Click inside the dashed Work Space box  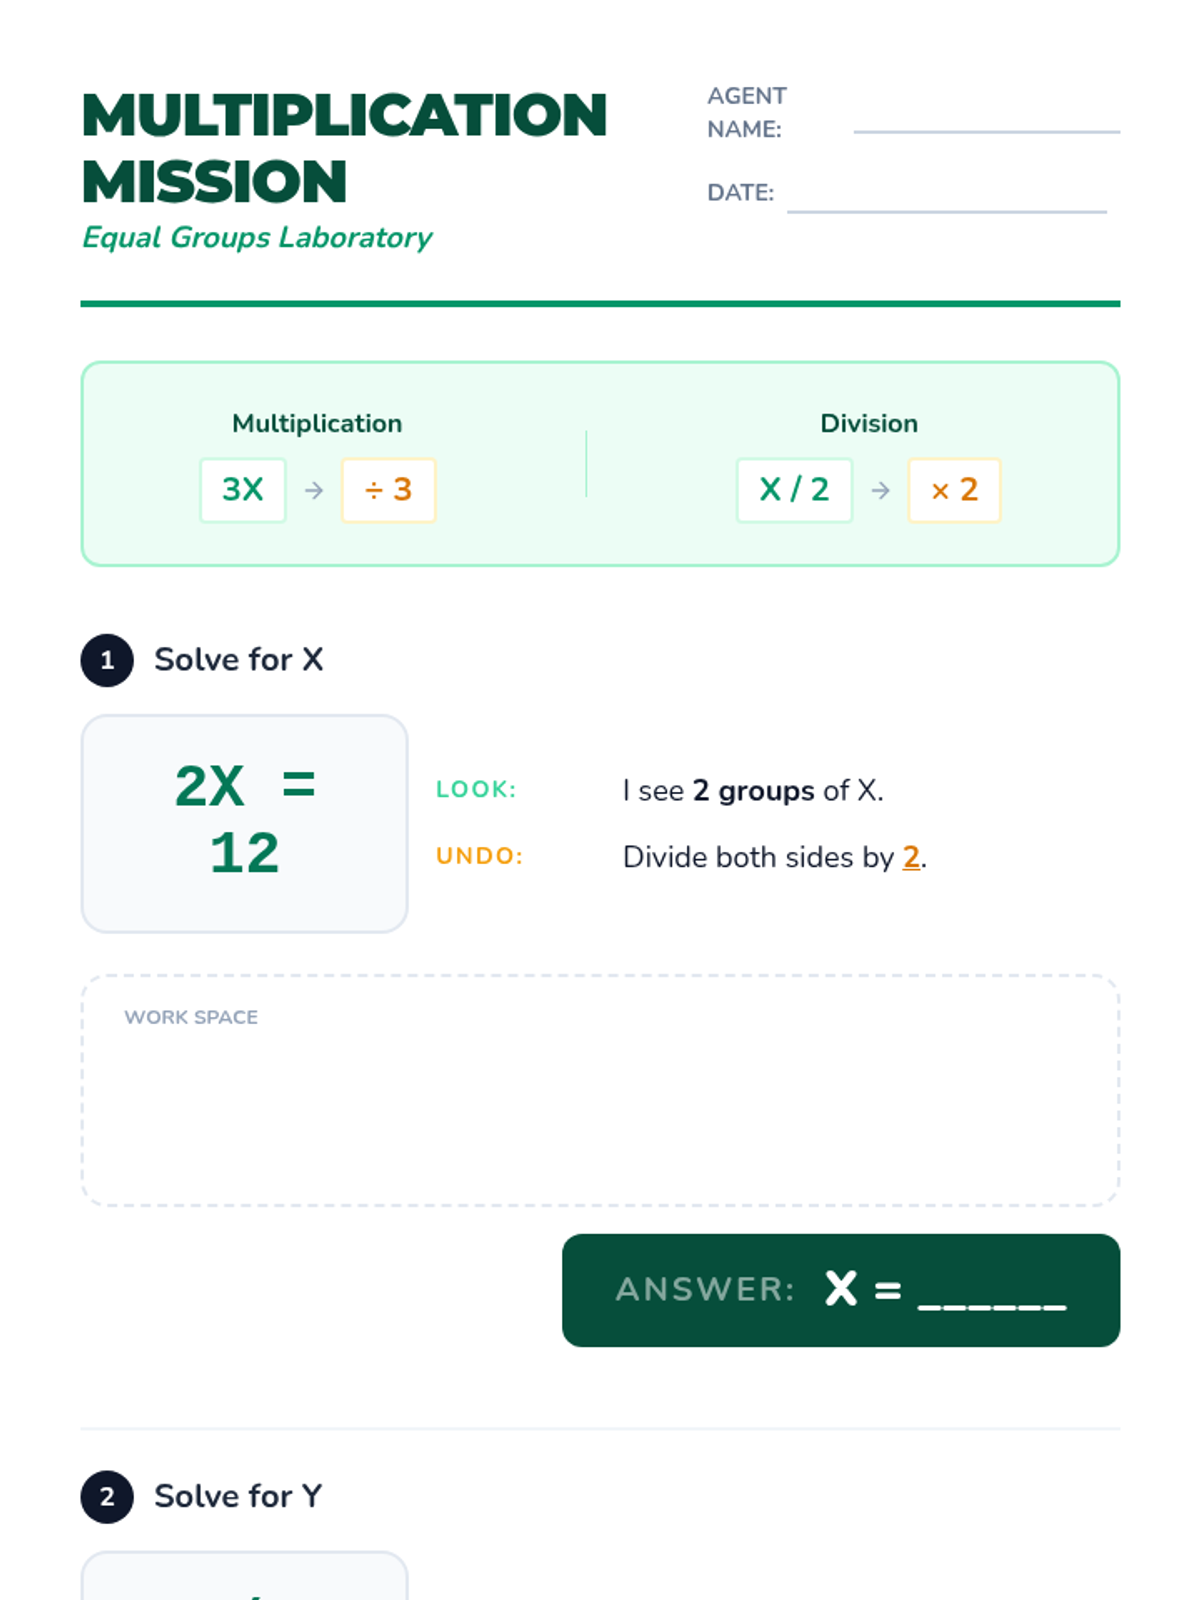click(600, 1100)
